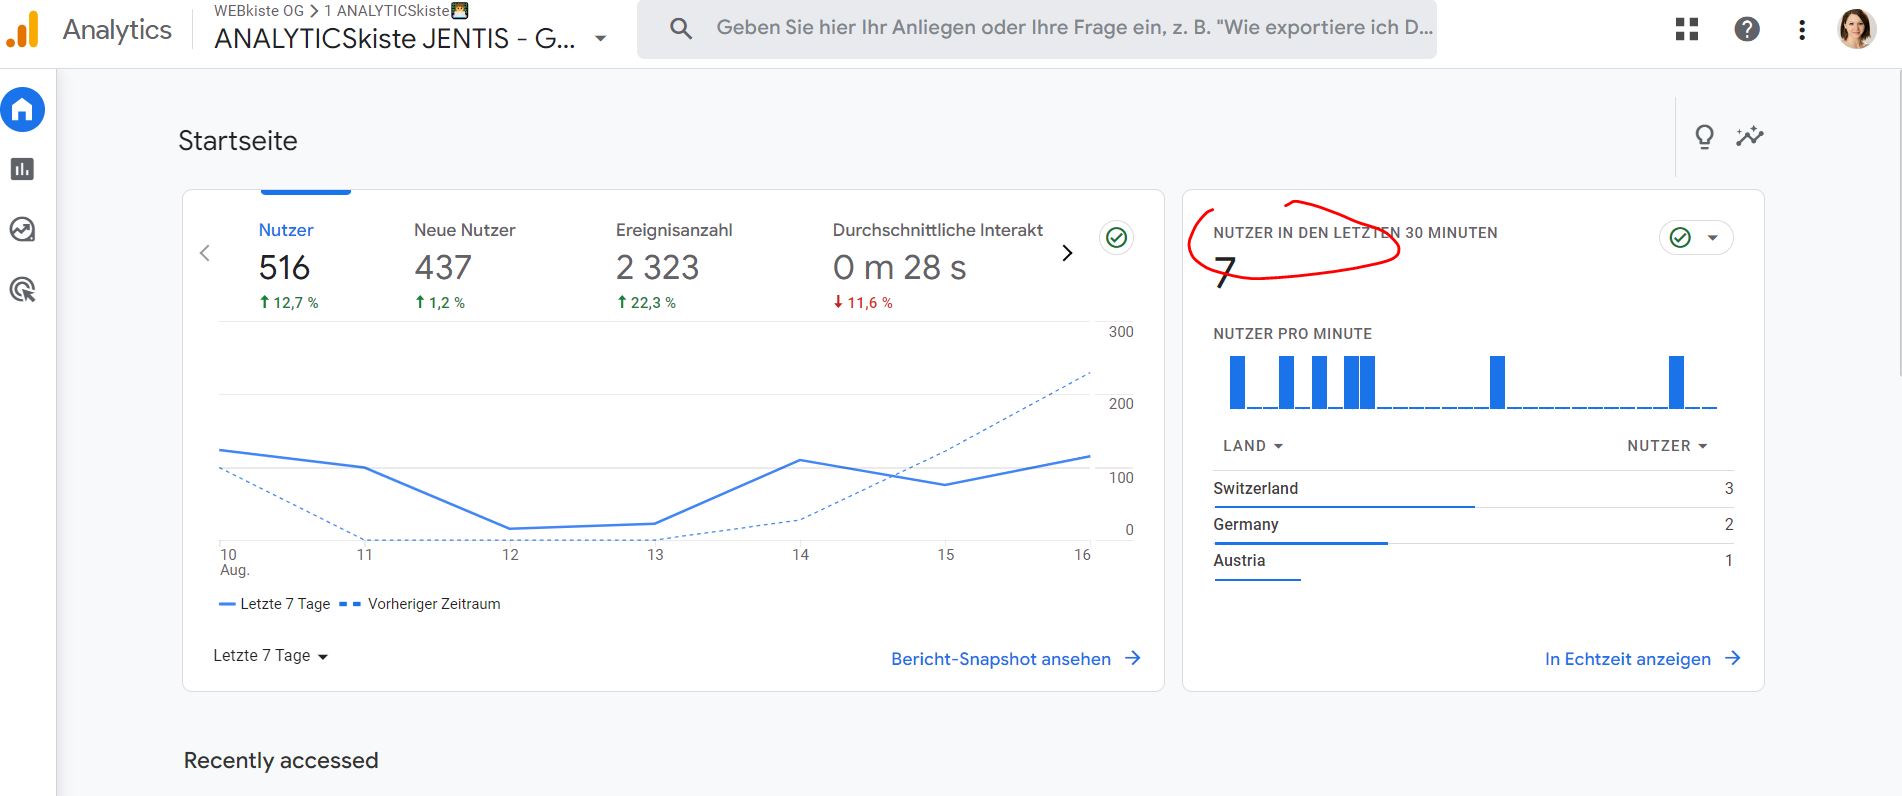Open the Letzte 7 Tage date range dropdown
The image size is (1902, 796).
pyautogui.click(x=270, y=656)
